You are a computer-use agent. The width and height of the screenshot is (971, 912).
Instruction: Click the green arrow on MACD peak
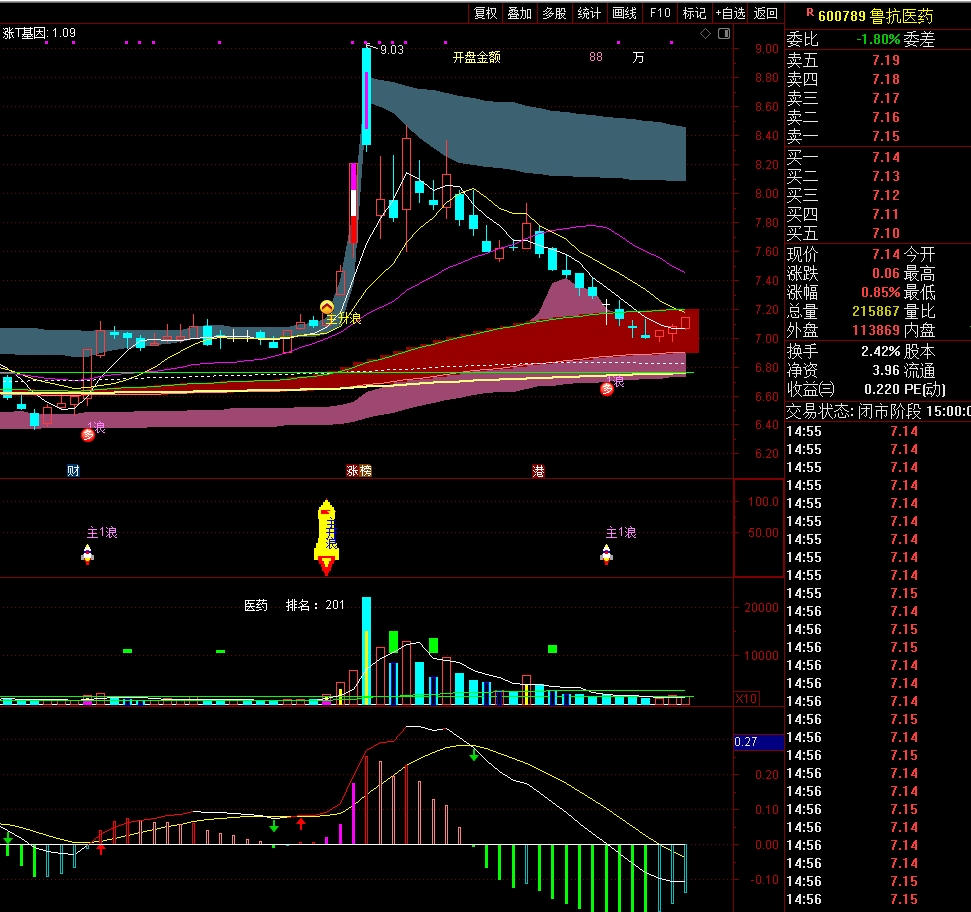[474, 755]
